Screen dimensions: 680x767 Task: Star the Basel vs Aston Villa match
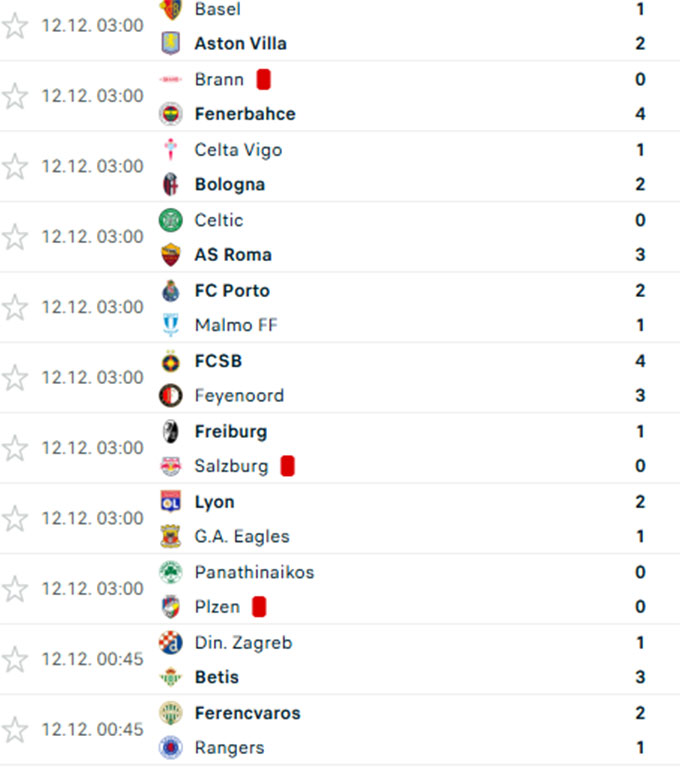[15, 26]
